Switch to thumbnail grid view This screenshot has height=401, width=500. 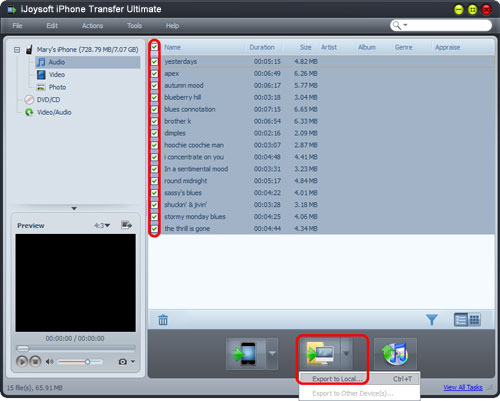(x=474, y=320)
